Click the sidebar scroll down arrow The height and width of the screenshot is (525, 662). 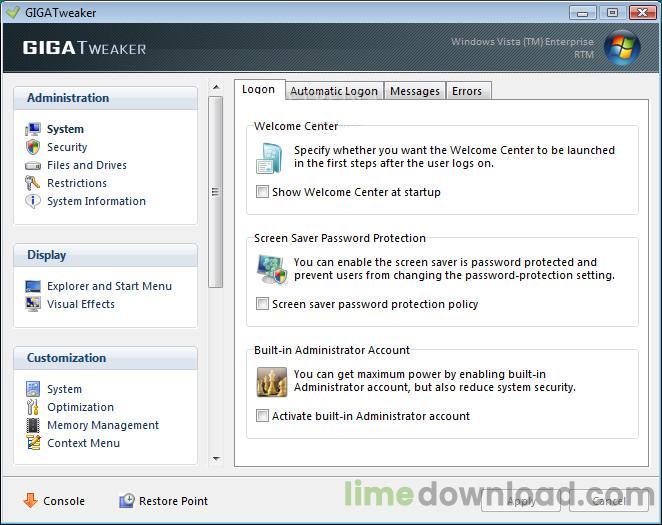(216, 459)
